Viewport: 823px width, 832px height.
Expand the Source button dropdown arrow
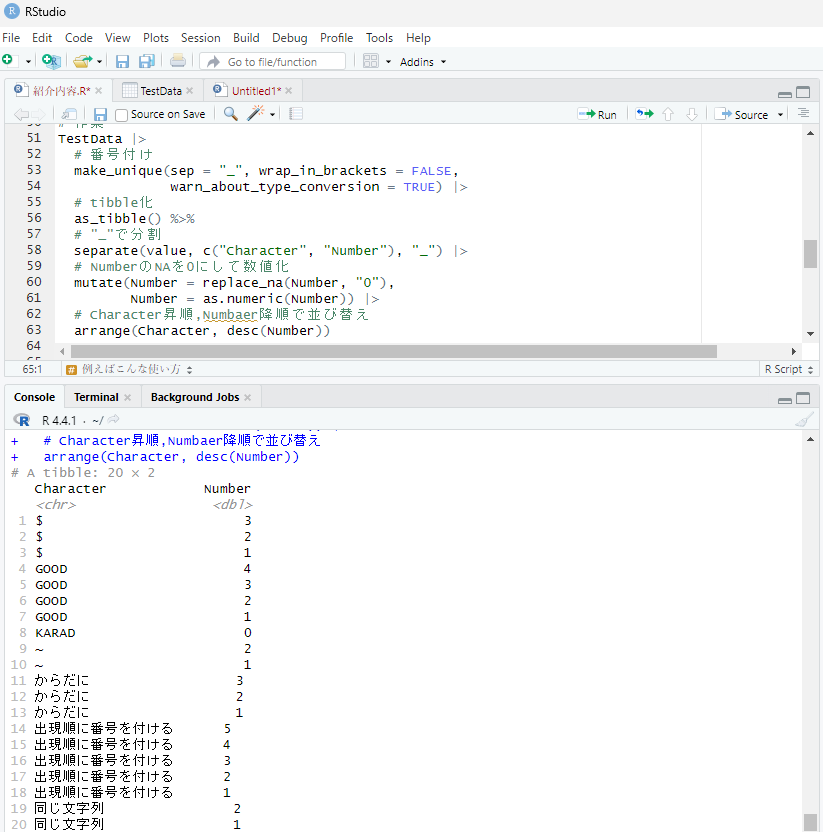coord(780,115)
